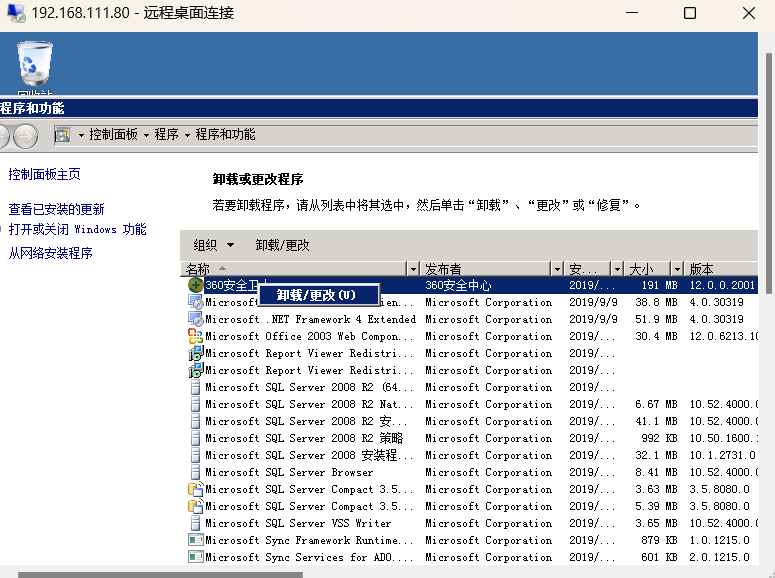
Task: Click the control panel icon in address bar
Action: [x=62, y=134]
